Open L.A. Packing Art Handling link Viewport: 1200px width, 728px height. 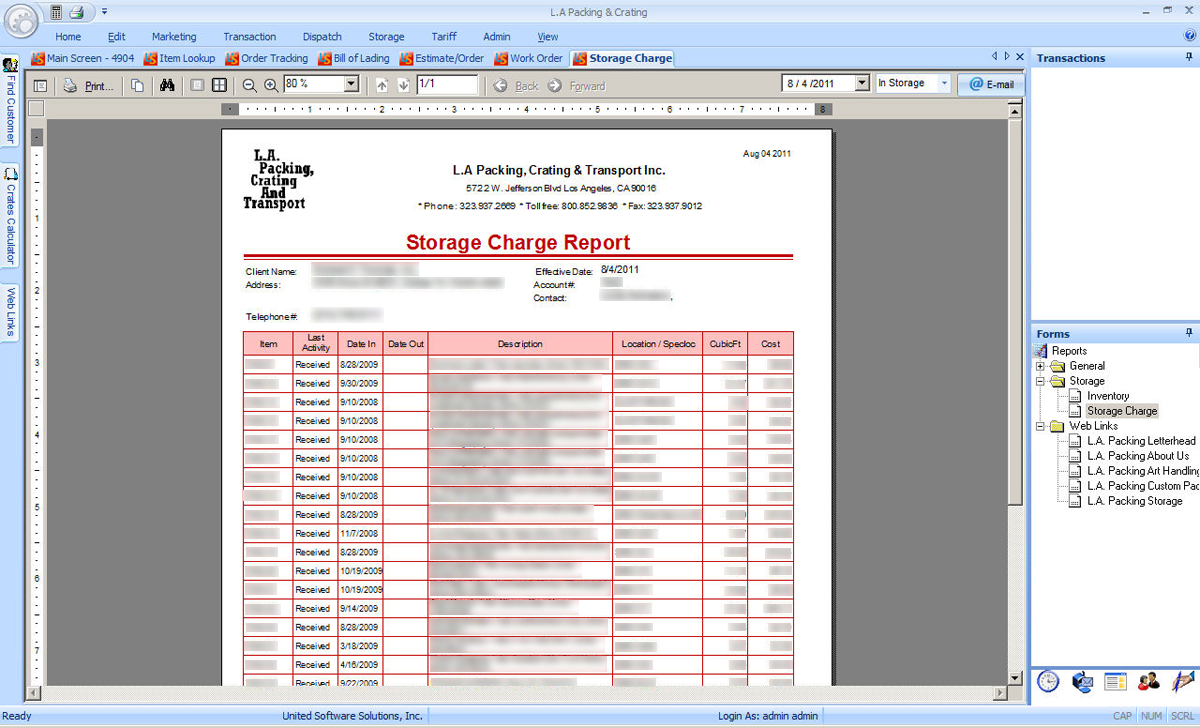(x=1143, y=471)
